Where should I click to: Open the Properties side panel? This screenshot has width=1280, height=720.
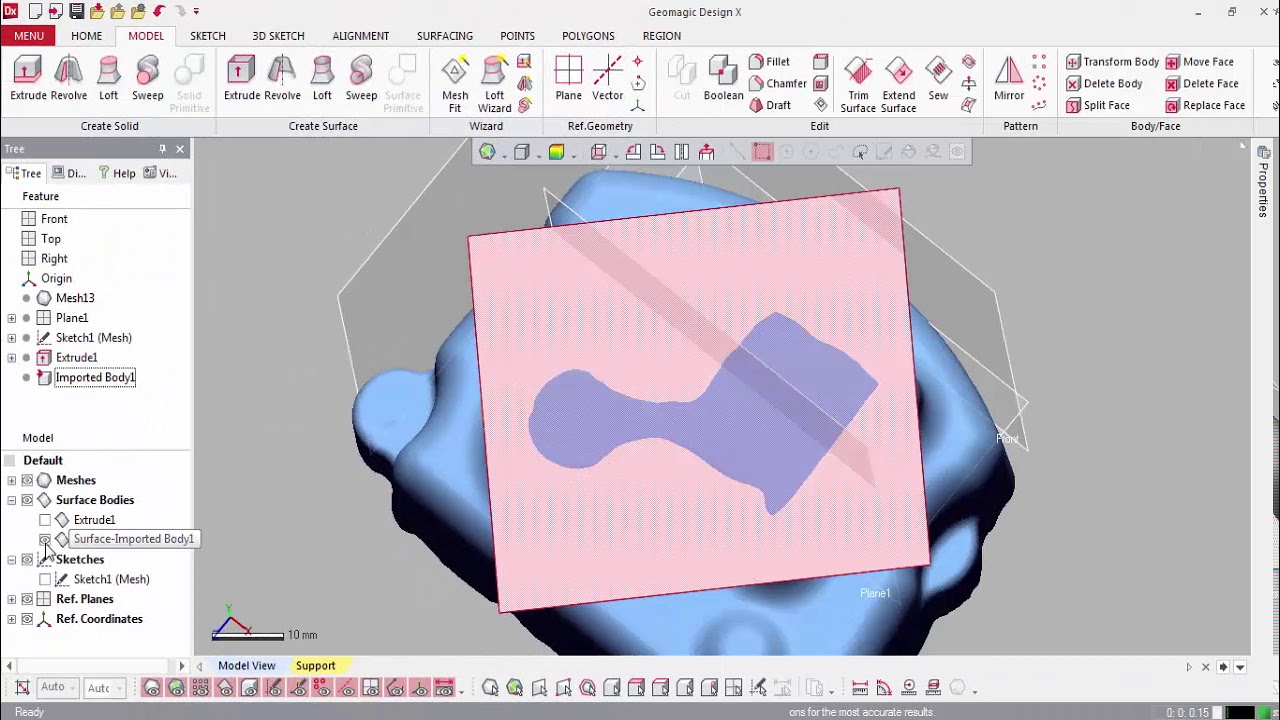click(1264, 181)
